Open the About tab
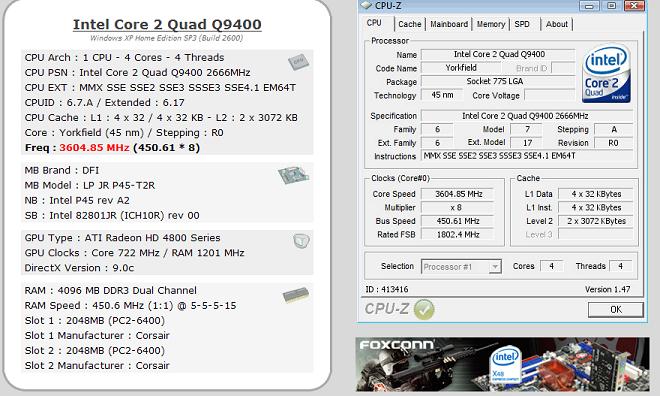 556,24
